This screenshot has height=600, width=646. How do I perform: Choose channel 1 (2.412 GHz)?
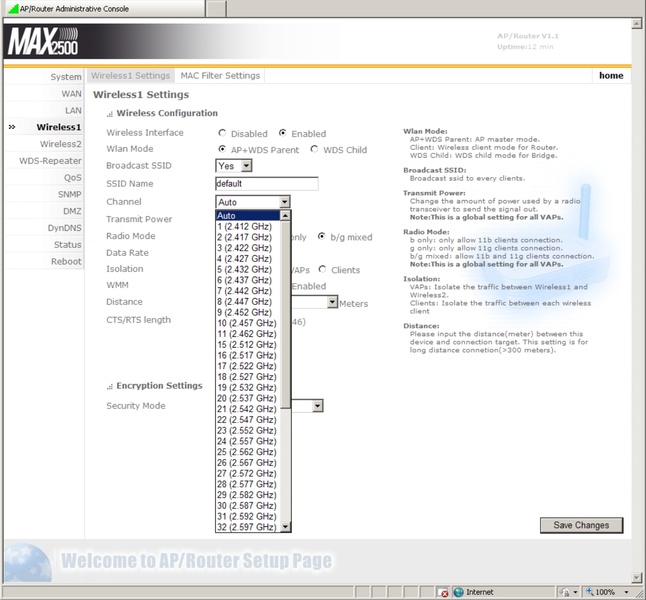coord(248,226)
